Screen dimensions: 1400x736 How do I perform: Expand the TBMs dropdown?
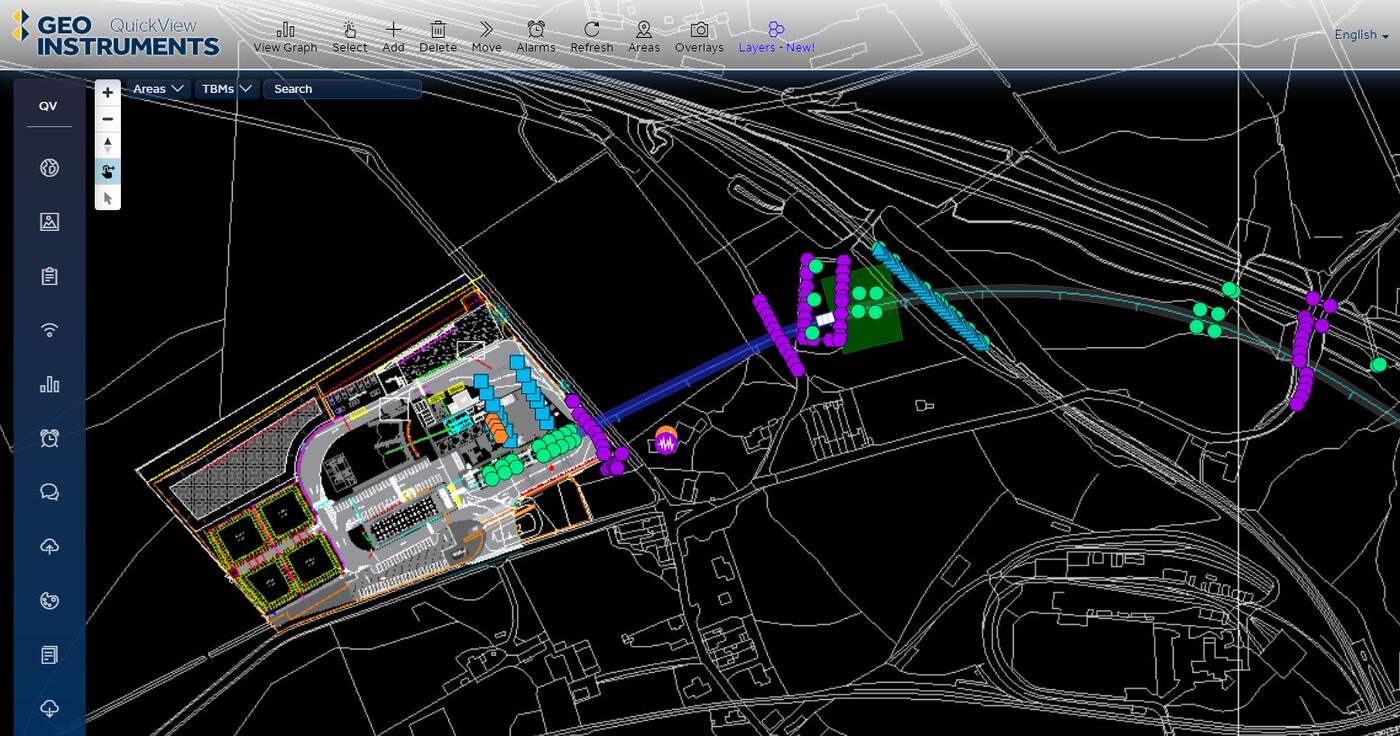coord(227,89)
